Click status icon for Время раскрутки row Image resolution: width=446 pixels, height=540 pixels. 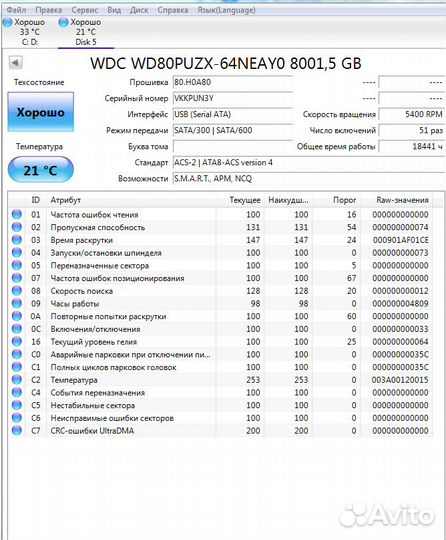[17, 240]
